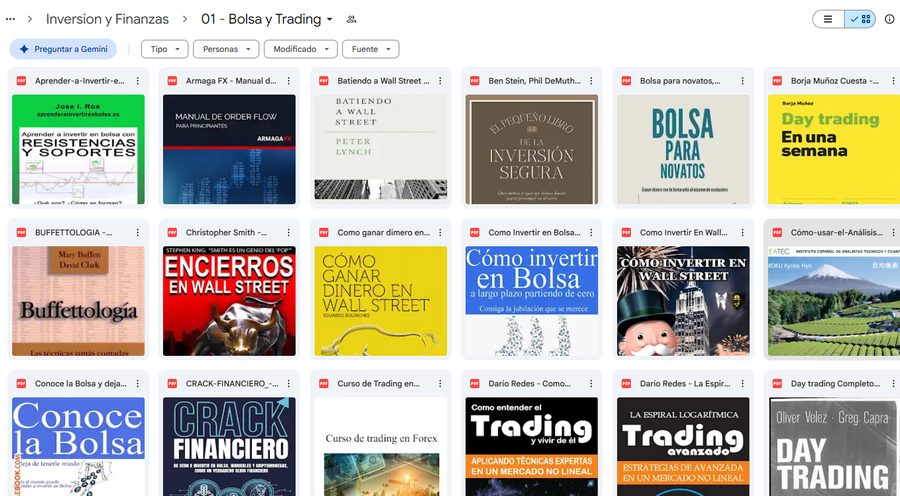Select file name 'Conoce la Bolsa y deja...'
The image size is (900, 496).
coord(81,383)
